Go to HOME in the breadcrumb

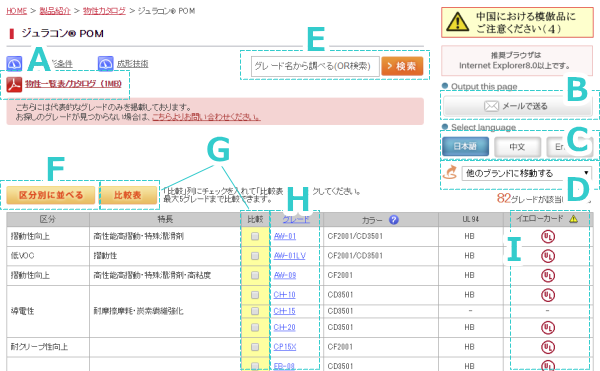pos(16,11)
